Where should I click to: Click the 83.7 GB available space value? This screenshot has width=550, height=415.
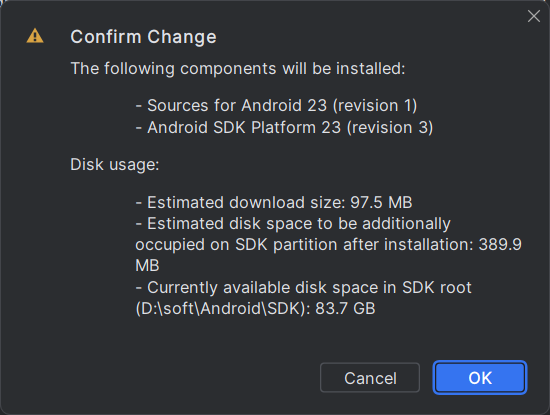pyautogui.click(x=345, y=309)
